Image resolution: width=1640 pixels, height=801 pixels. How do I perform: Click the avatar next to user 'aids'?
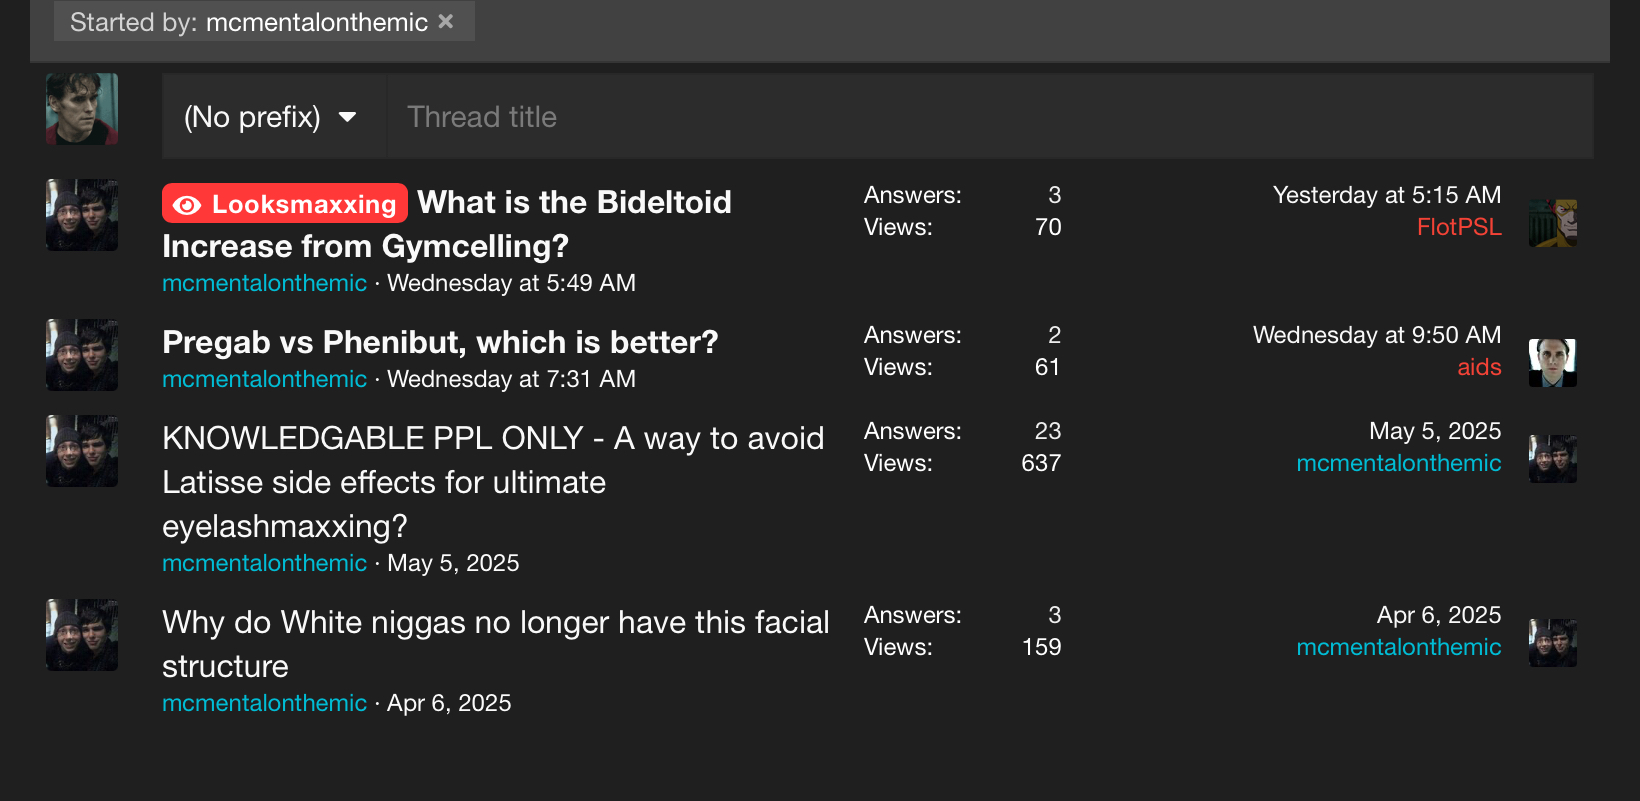tap(1552, 362)
